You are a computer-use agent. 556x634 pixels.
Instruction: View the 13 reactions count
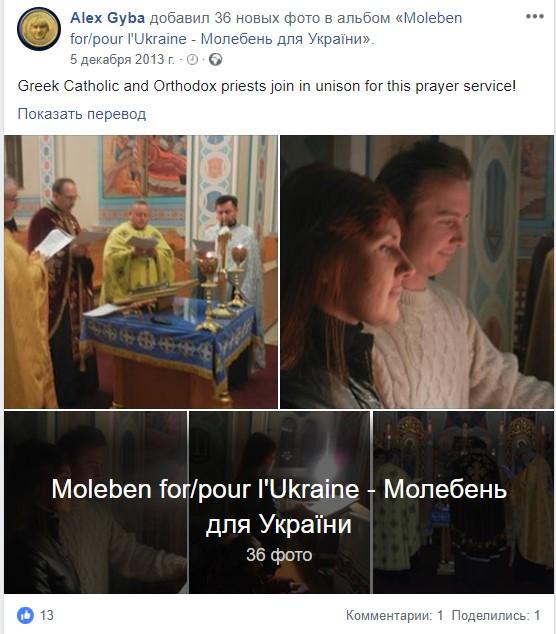pyautogui.click(x=47, y=615)
